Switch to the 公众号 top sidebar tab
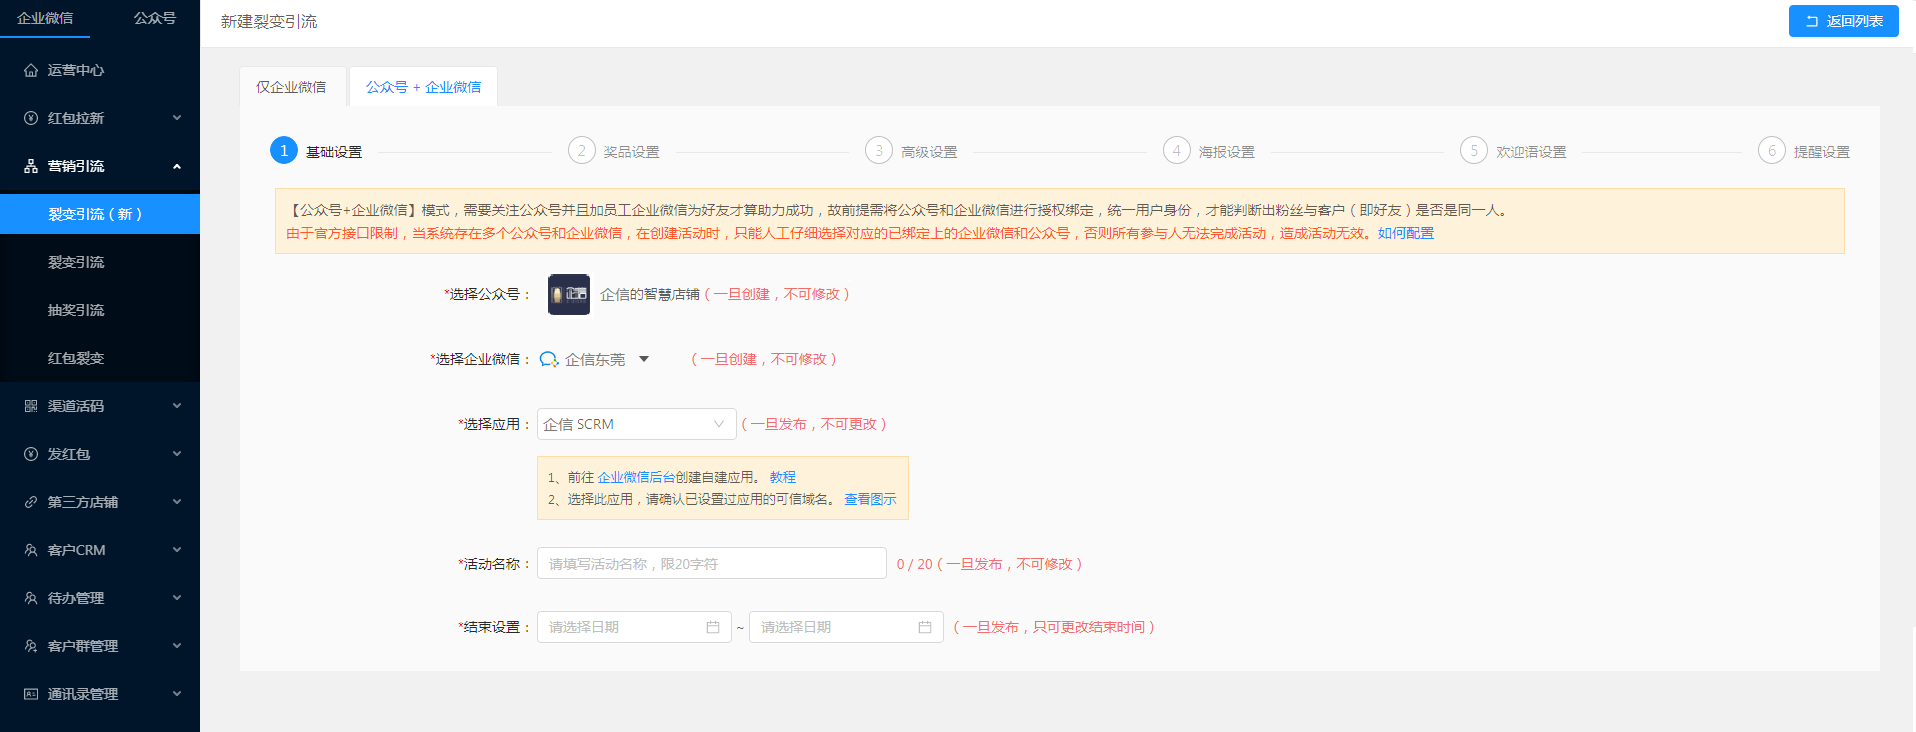 155,18
